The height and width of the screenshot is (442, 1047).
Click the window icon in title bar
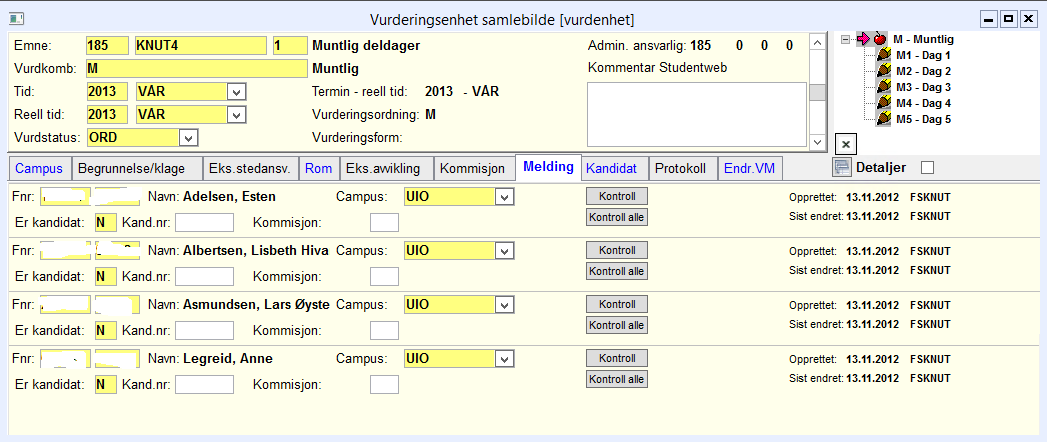click(17, 19)
